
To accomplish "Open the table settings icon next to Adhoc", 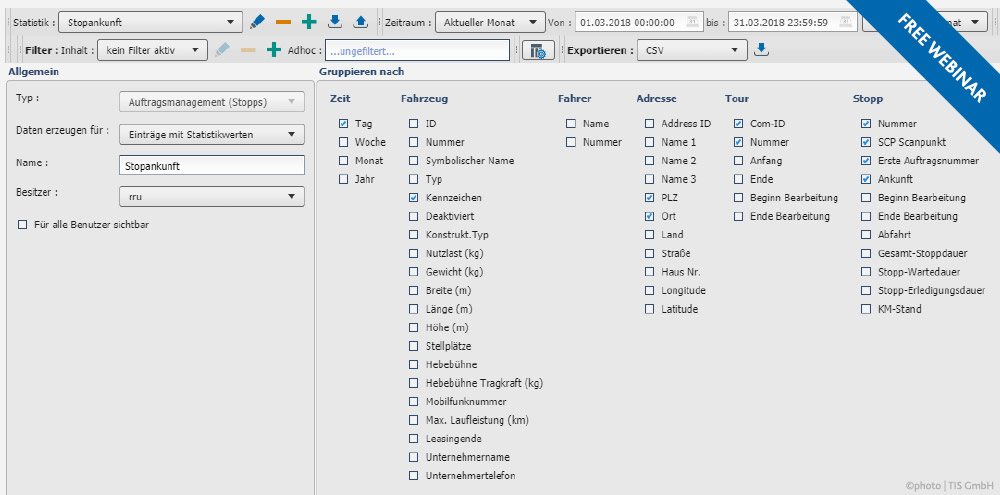I will (537, 50).
